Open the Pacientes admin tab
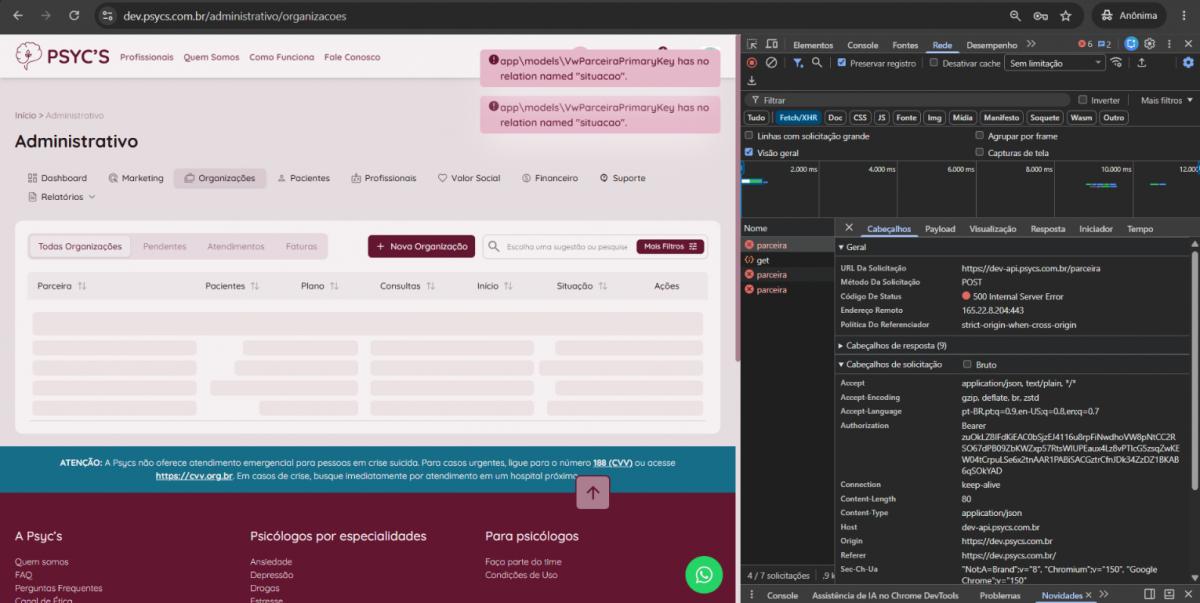Screen dimensions: 1200x603 (x=303, y=178)
